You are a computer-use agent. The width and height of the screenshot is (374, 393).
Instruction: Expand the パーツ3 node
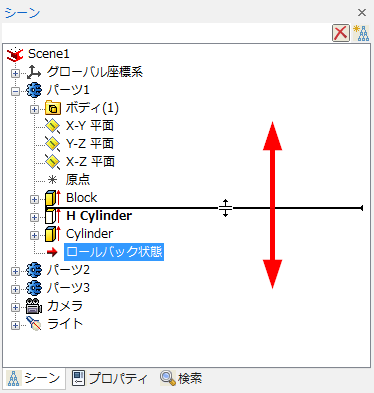pyautogui.click(x=15, y=289)
